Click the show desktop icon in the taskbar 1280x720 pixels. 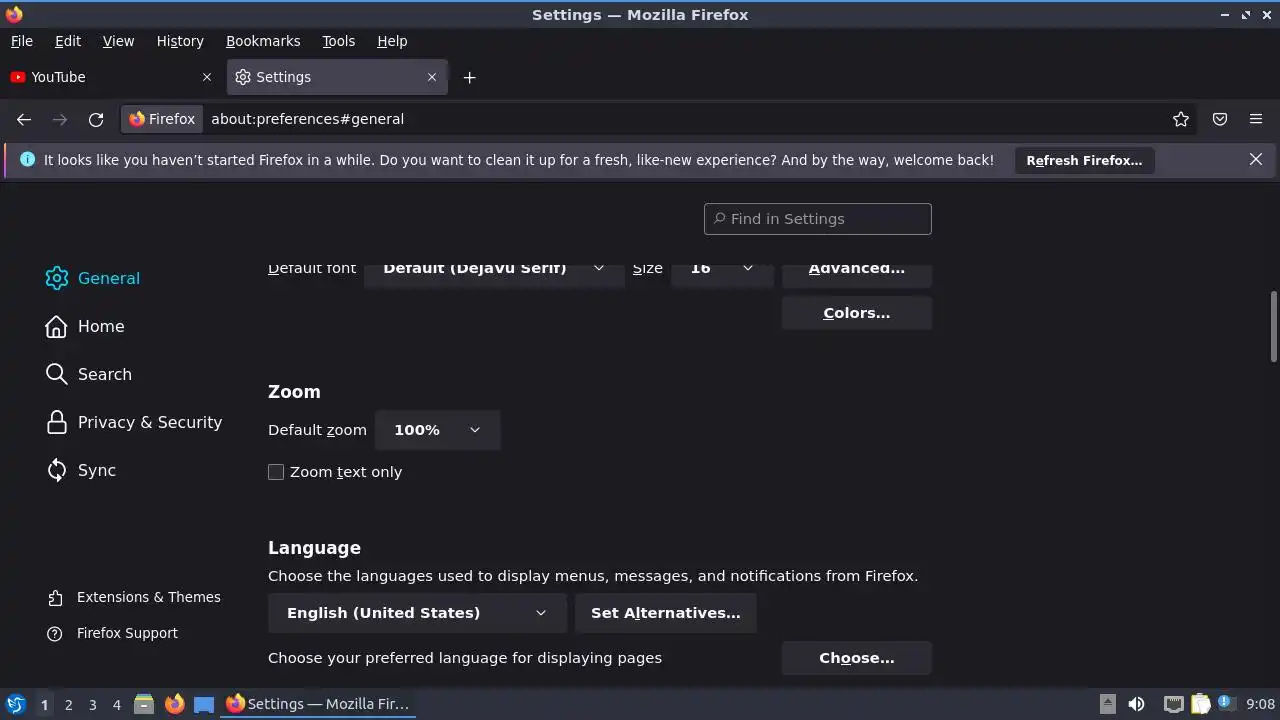click(204, 704)
